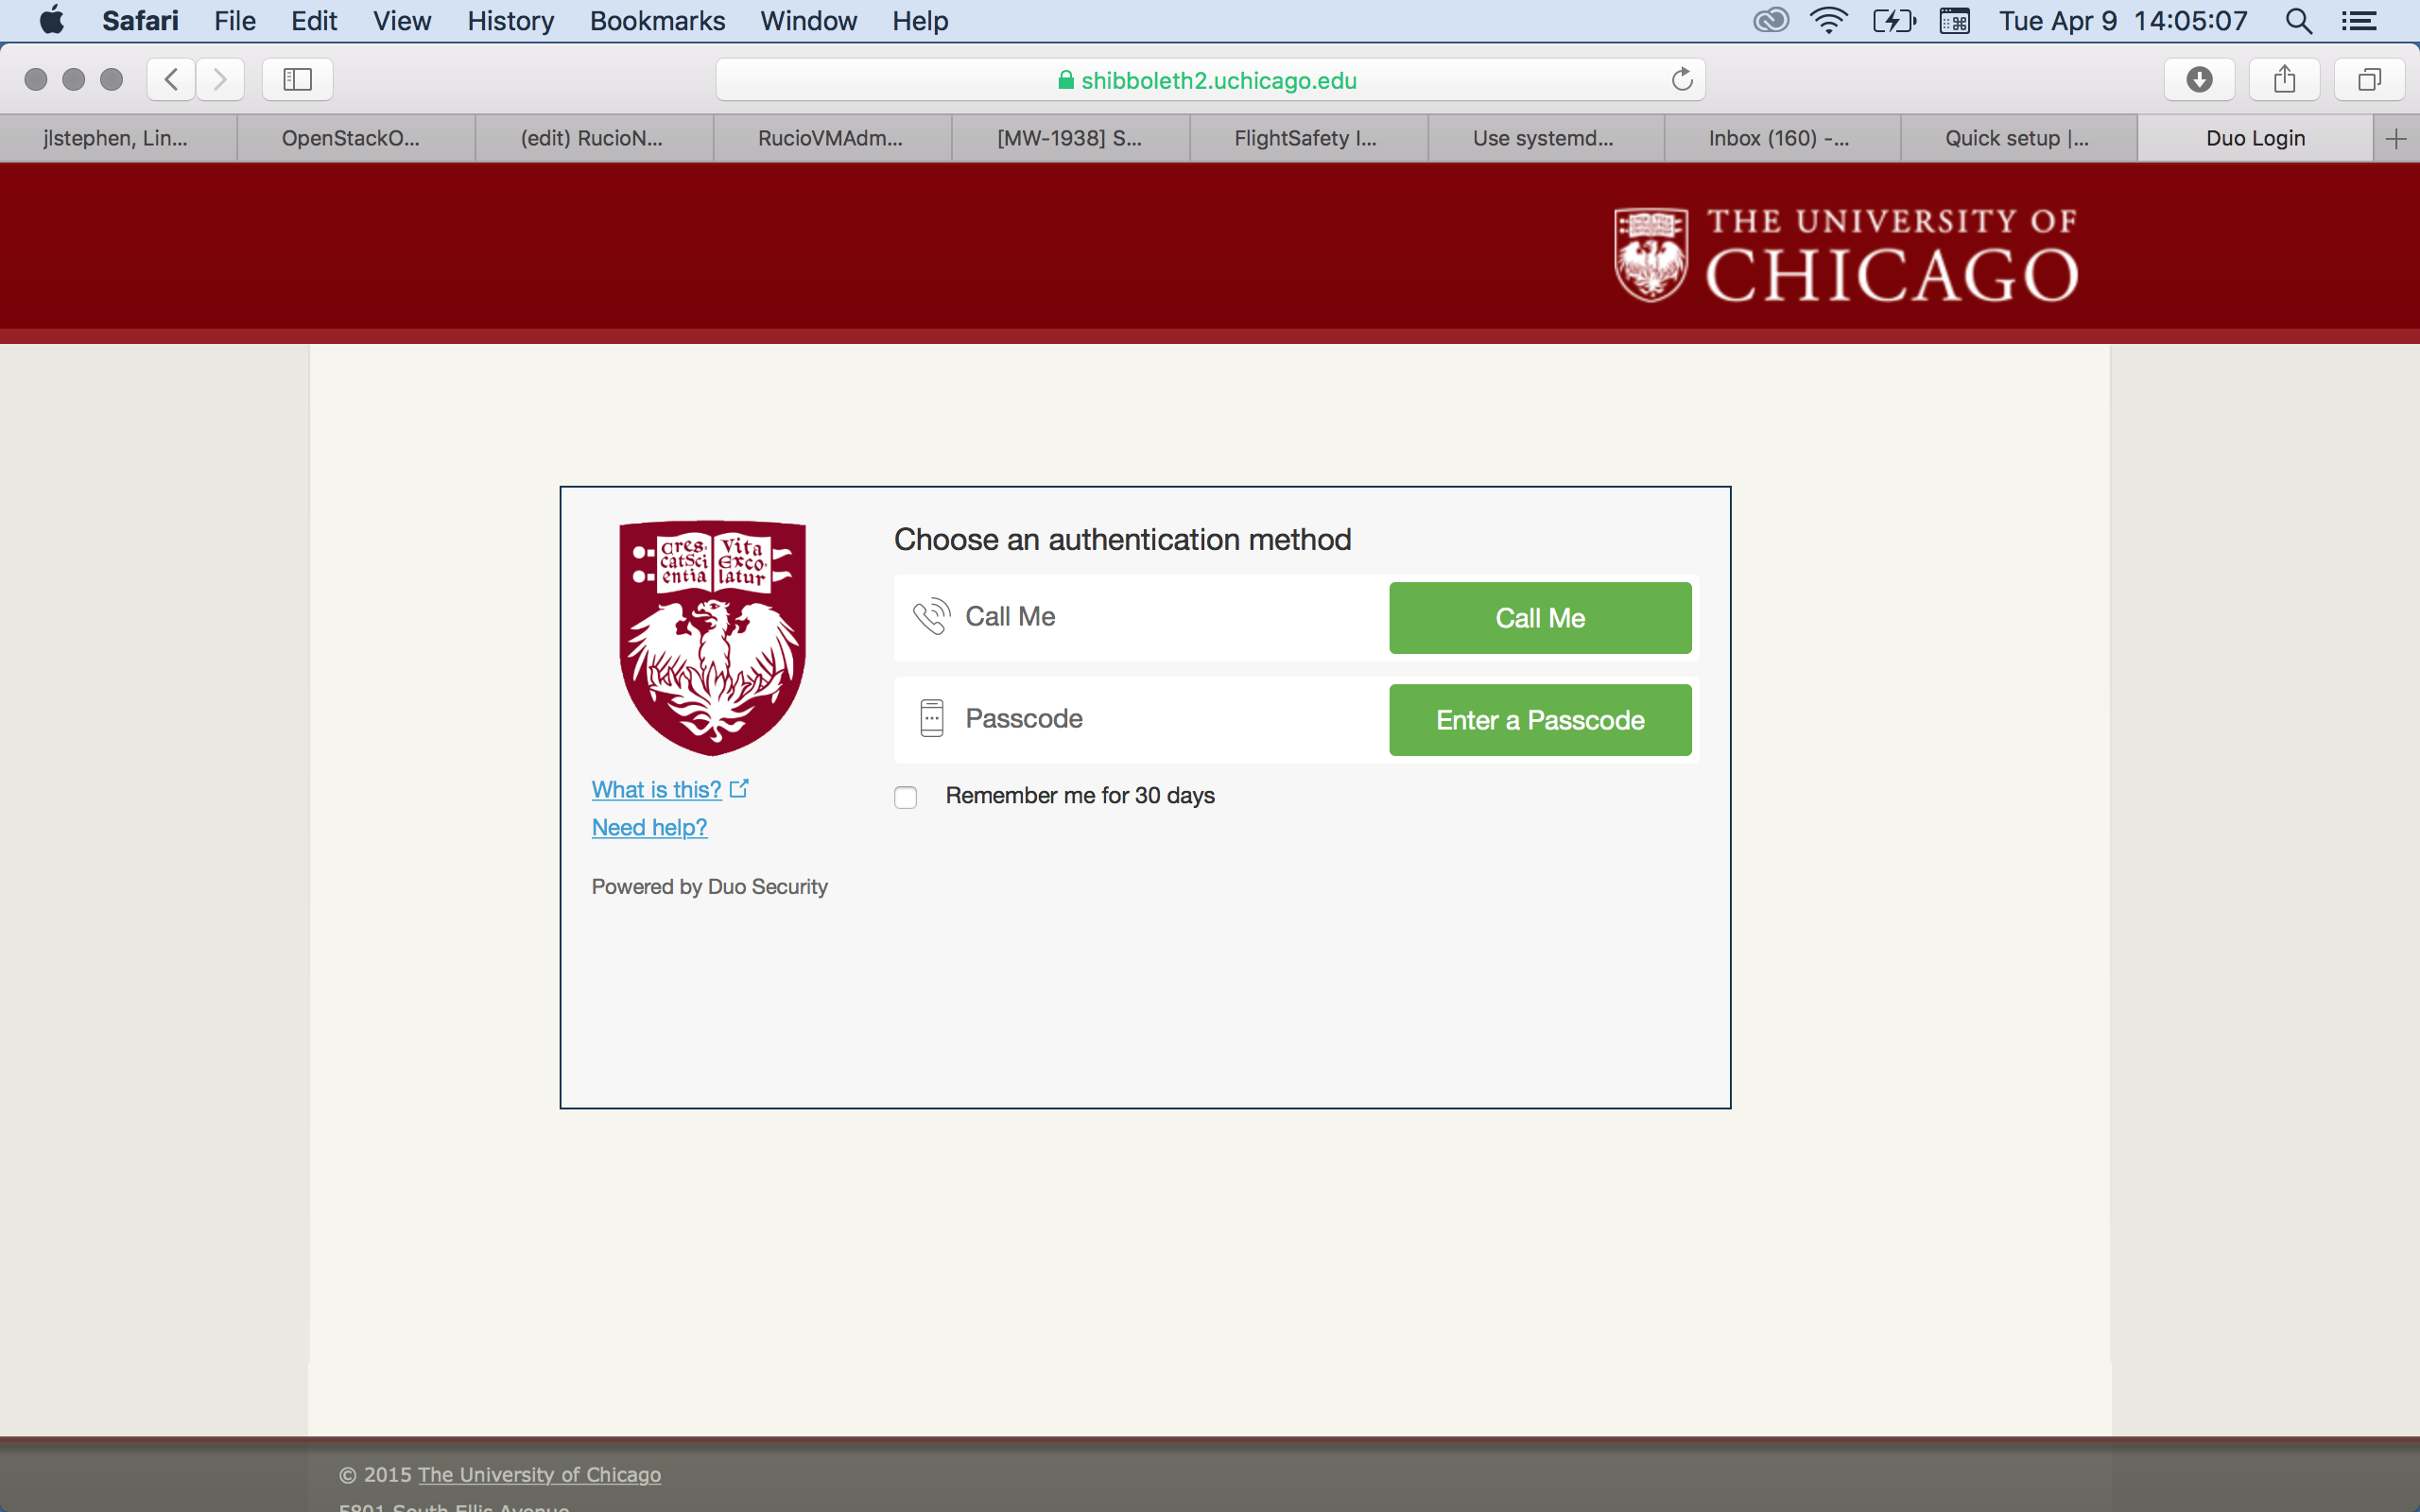Click the Safari back arrow button
Screen dimensions: 2420x1512
tap(171, 79)
